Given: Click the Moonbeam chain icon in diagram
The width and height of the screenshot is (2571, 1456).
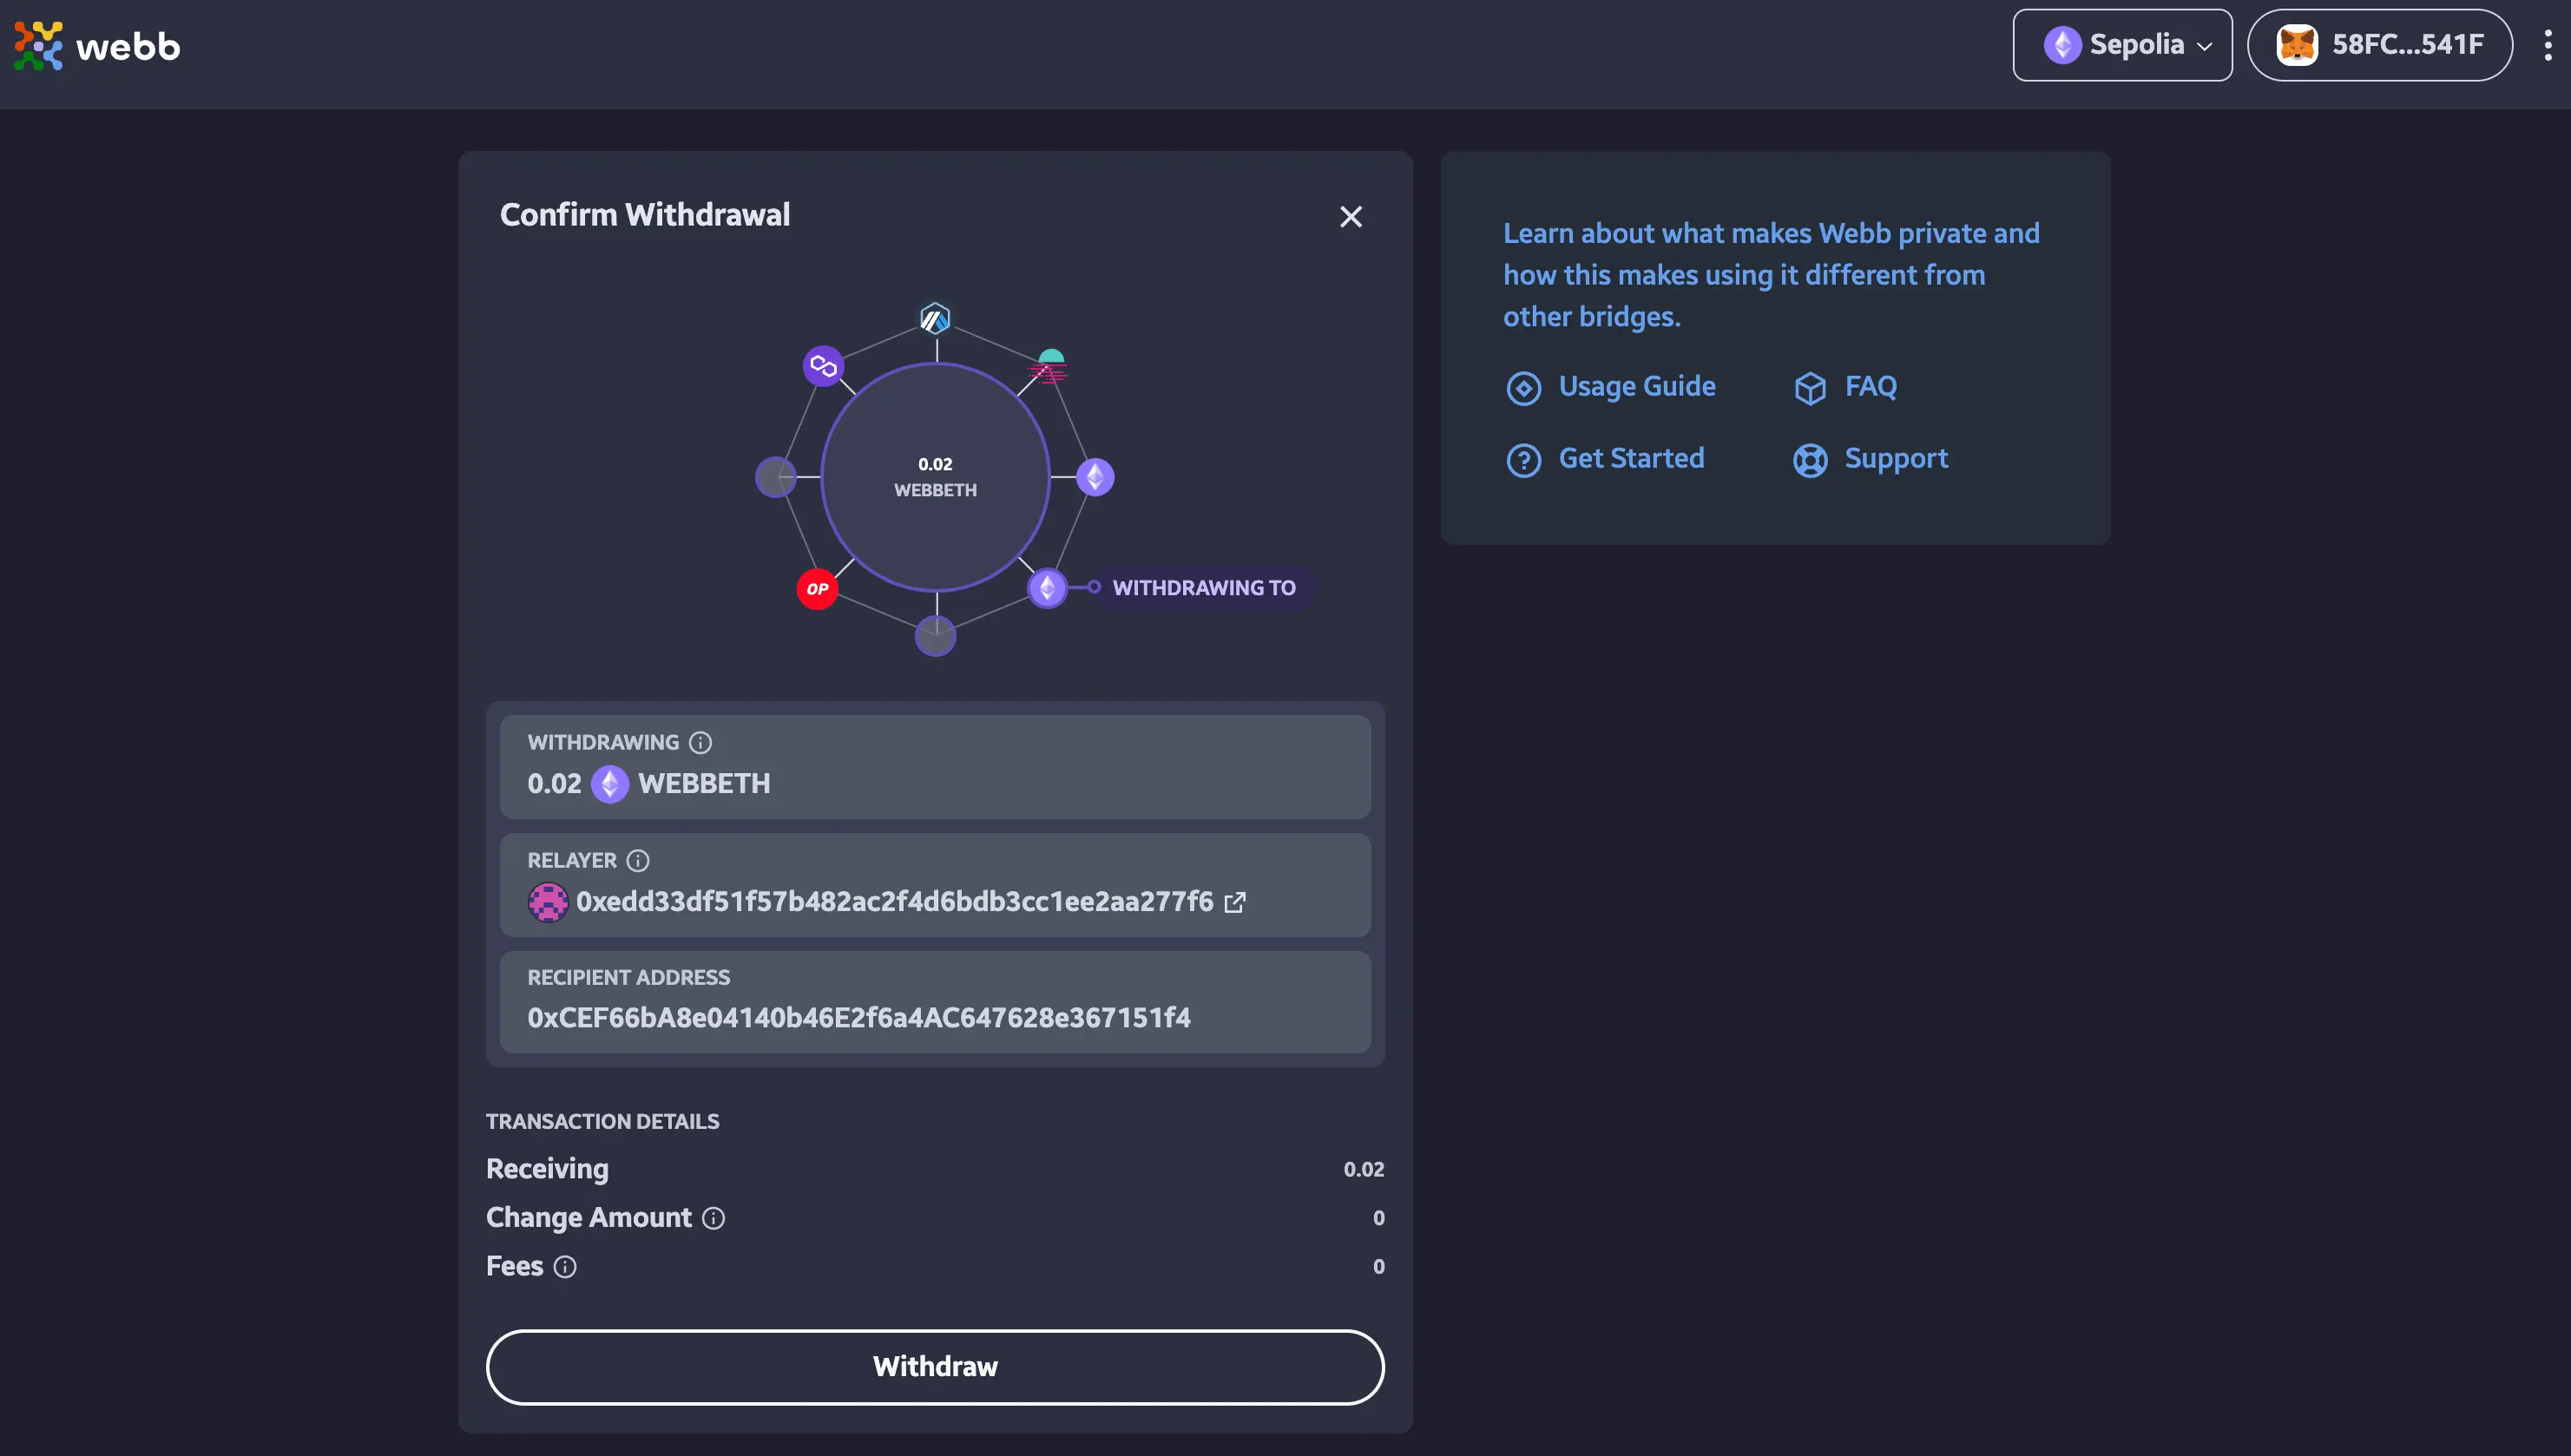Looking at the screenshot, I should pos(1049,366).
